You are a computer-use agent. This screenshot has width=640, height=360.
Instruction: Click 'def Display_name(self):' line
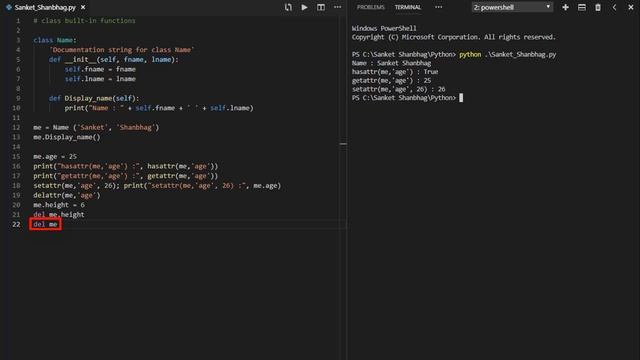click(x=94, y=98)
